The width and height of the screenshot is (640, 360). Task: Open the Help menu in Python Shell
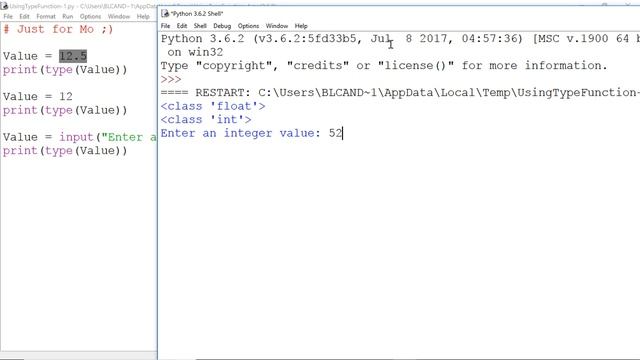(x=301, y=26)
